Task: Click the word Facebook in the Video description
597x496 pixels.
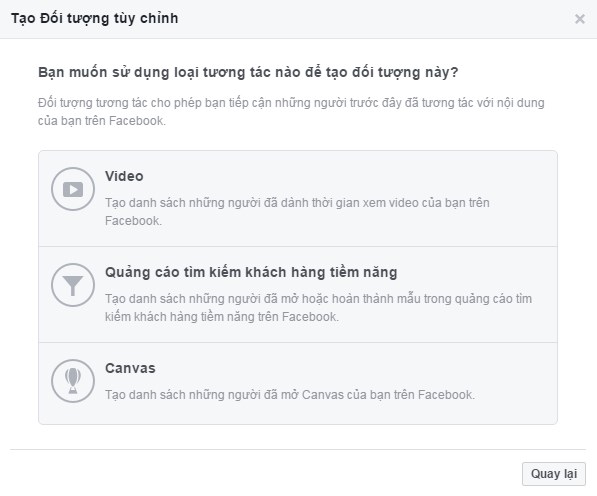Action: [x=133, y=221]
